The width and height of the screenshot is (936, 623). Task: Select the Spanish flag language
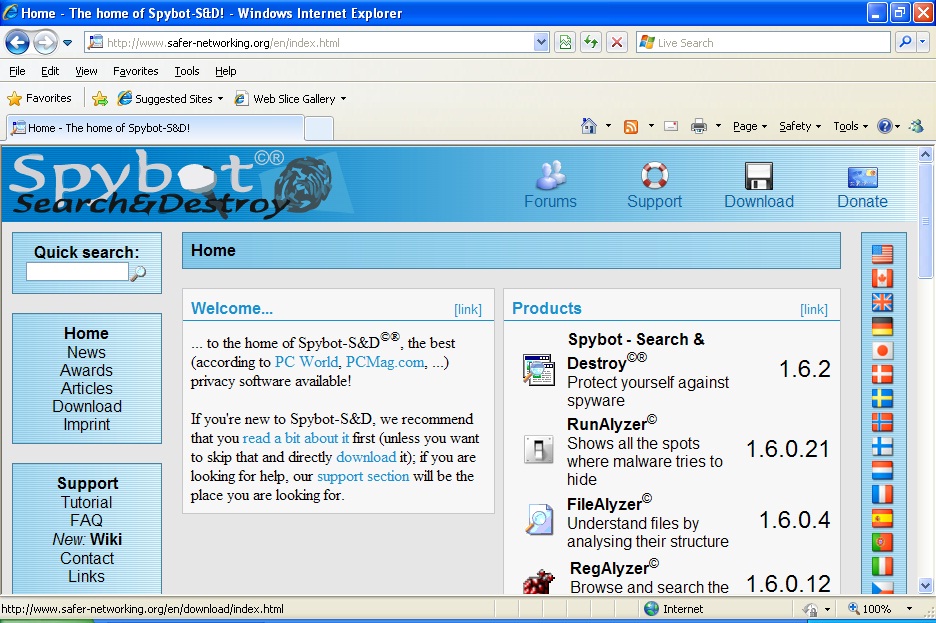click(882, 518)
